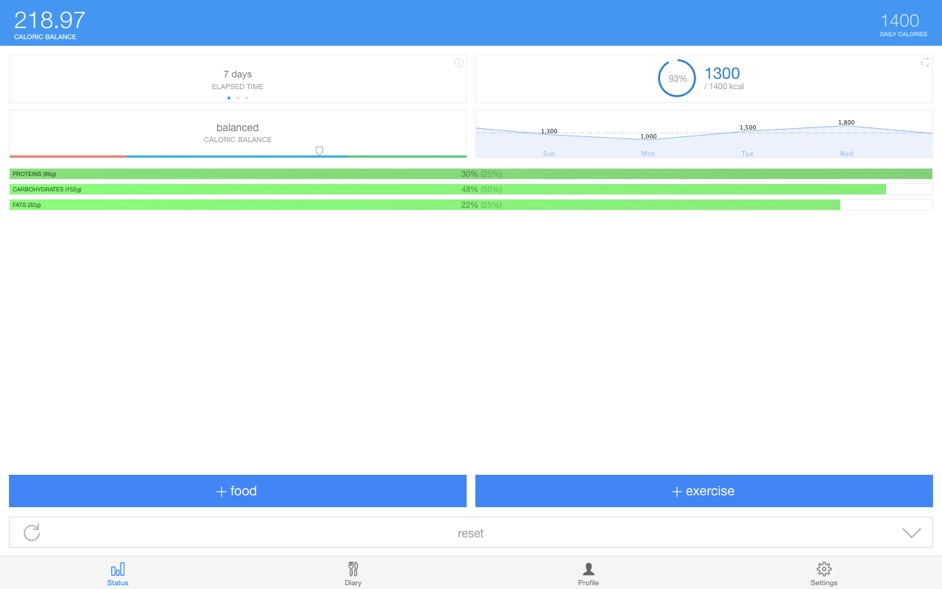Viewport: 942px width, 589px height.
Task: Click the balanced caloric balance label
Action: click(237, 127)
